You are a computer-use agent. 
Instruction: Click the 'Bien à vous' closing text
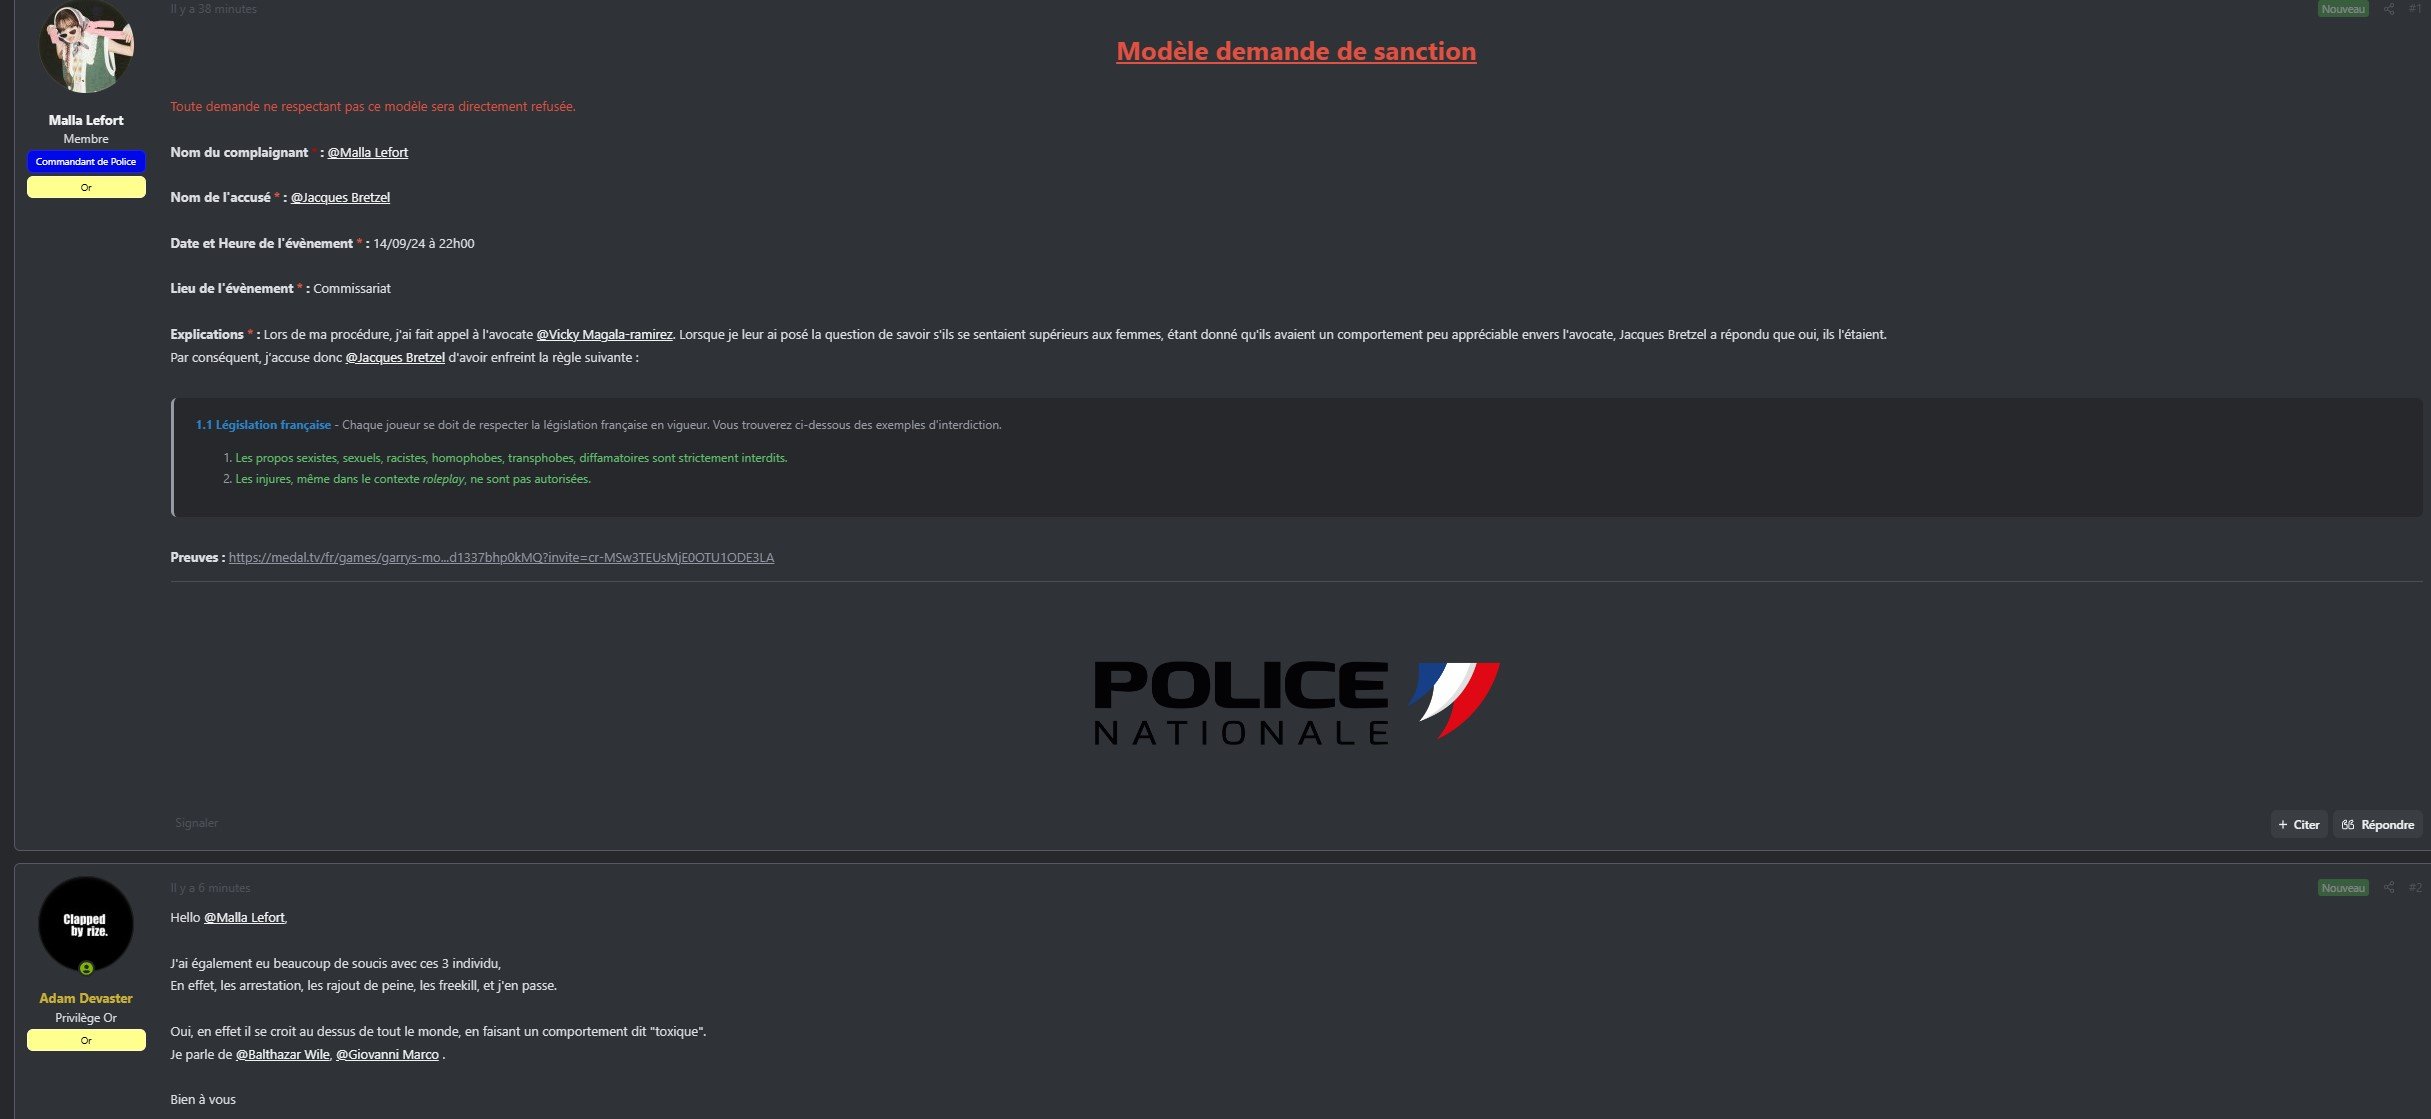click(203, 1099)
